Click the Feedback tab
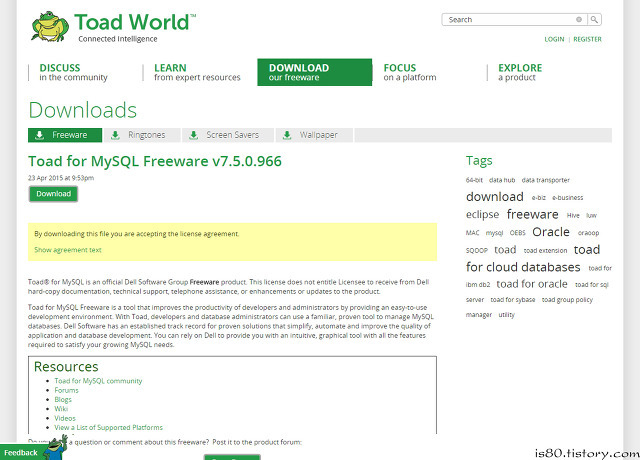Viewport: 640px width, 460px height. coord(21,453)
